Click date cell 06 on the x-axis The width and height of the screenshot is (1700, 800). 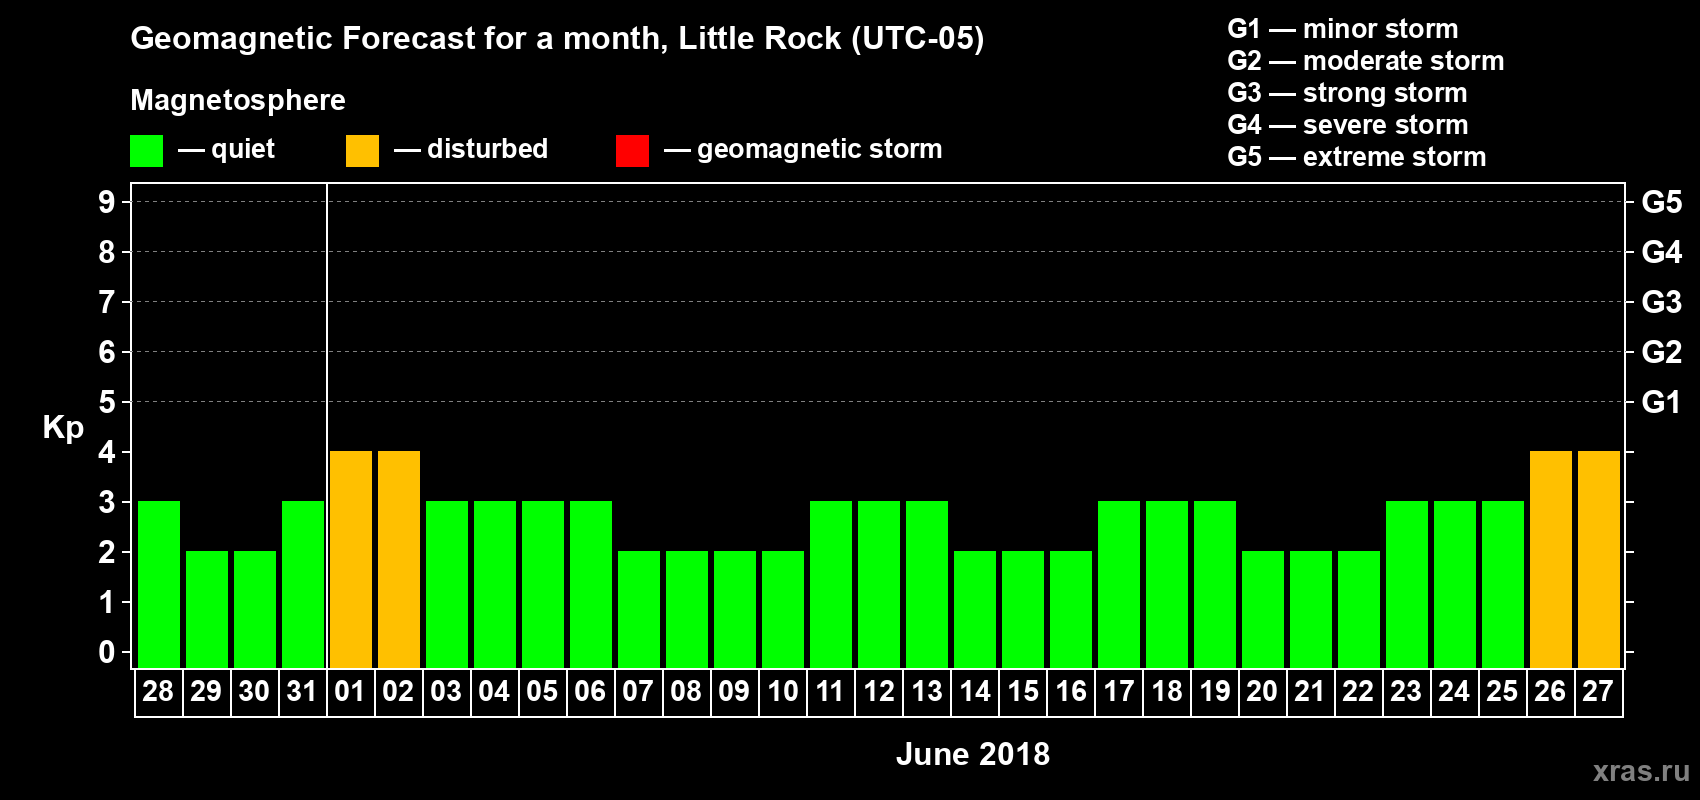(x=591, y=692)
